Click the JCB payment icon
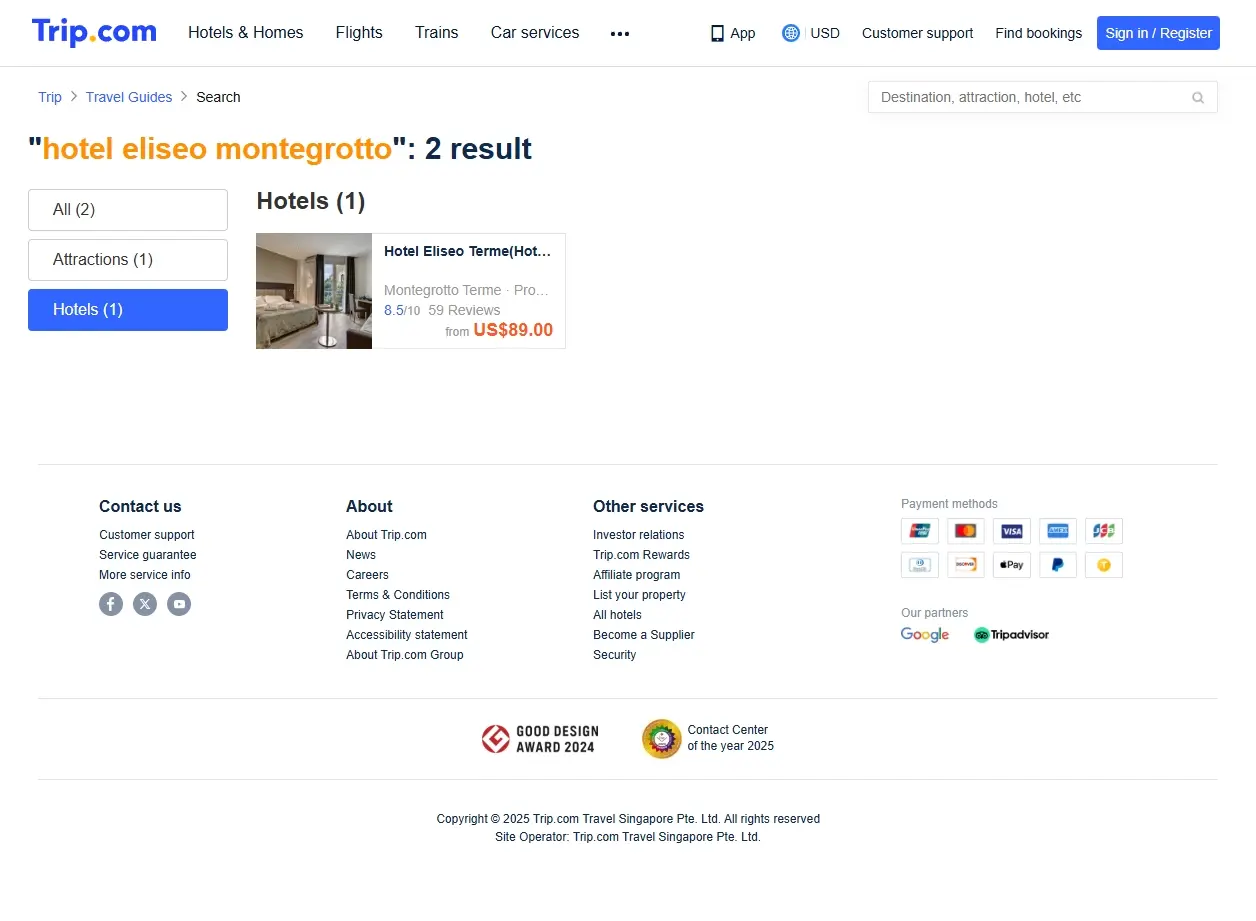This screenshot has height=921, width=1256. click(1104, 531)
